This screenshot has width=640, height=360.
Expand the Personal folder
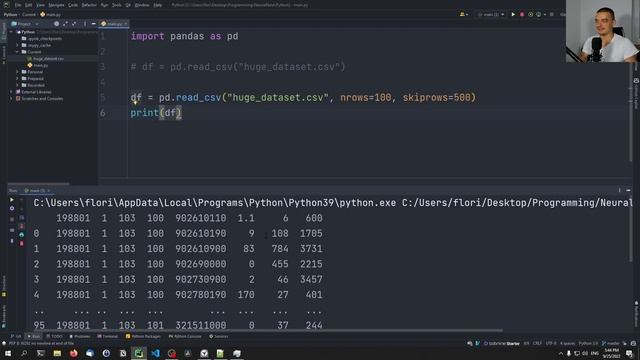pyautogui.click(x=18, y=72)
